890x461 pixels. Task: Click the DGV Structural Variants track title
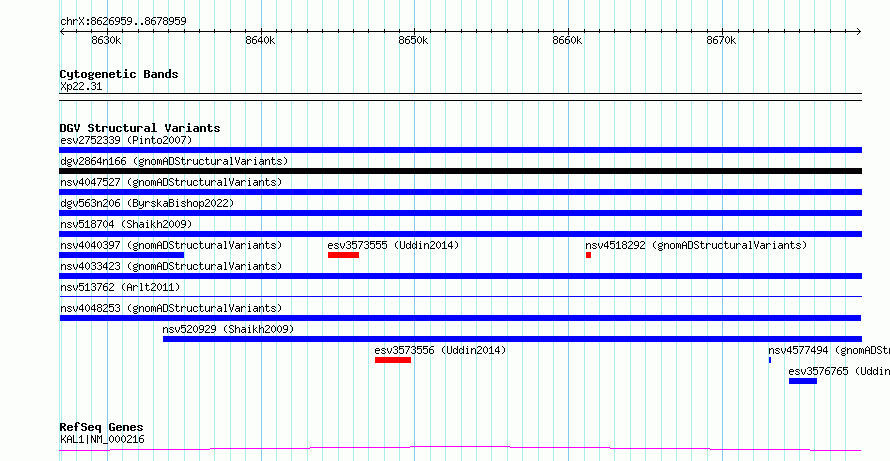pyautogui.click(x=140, y=128)
